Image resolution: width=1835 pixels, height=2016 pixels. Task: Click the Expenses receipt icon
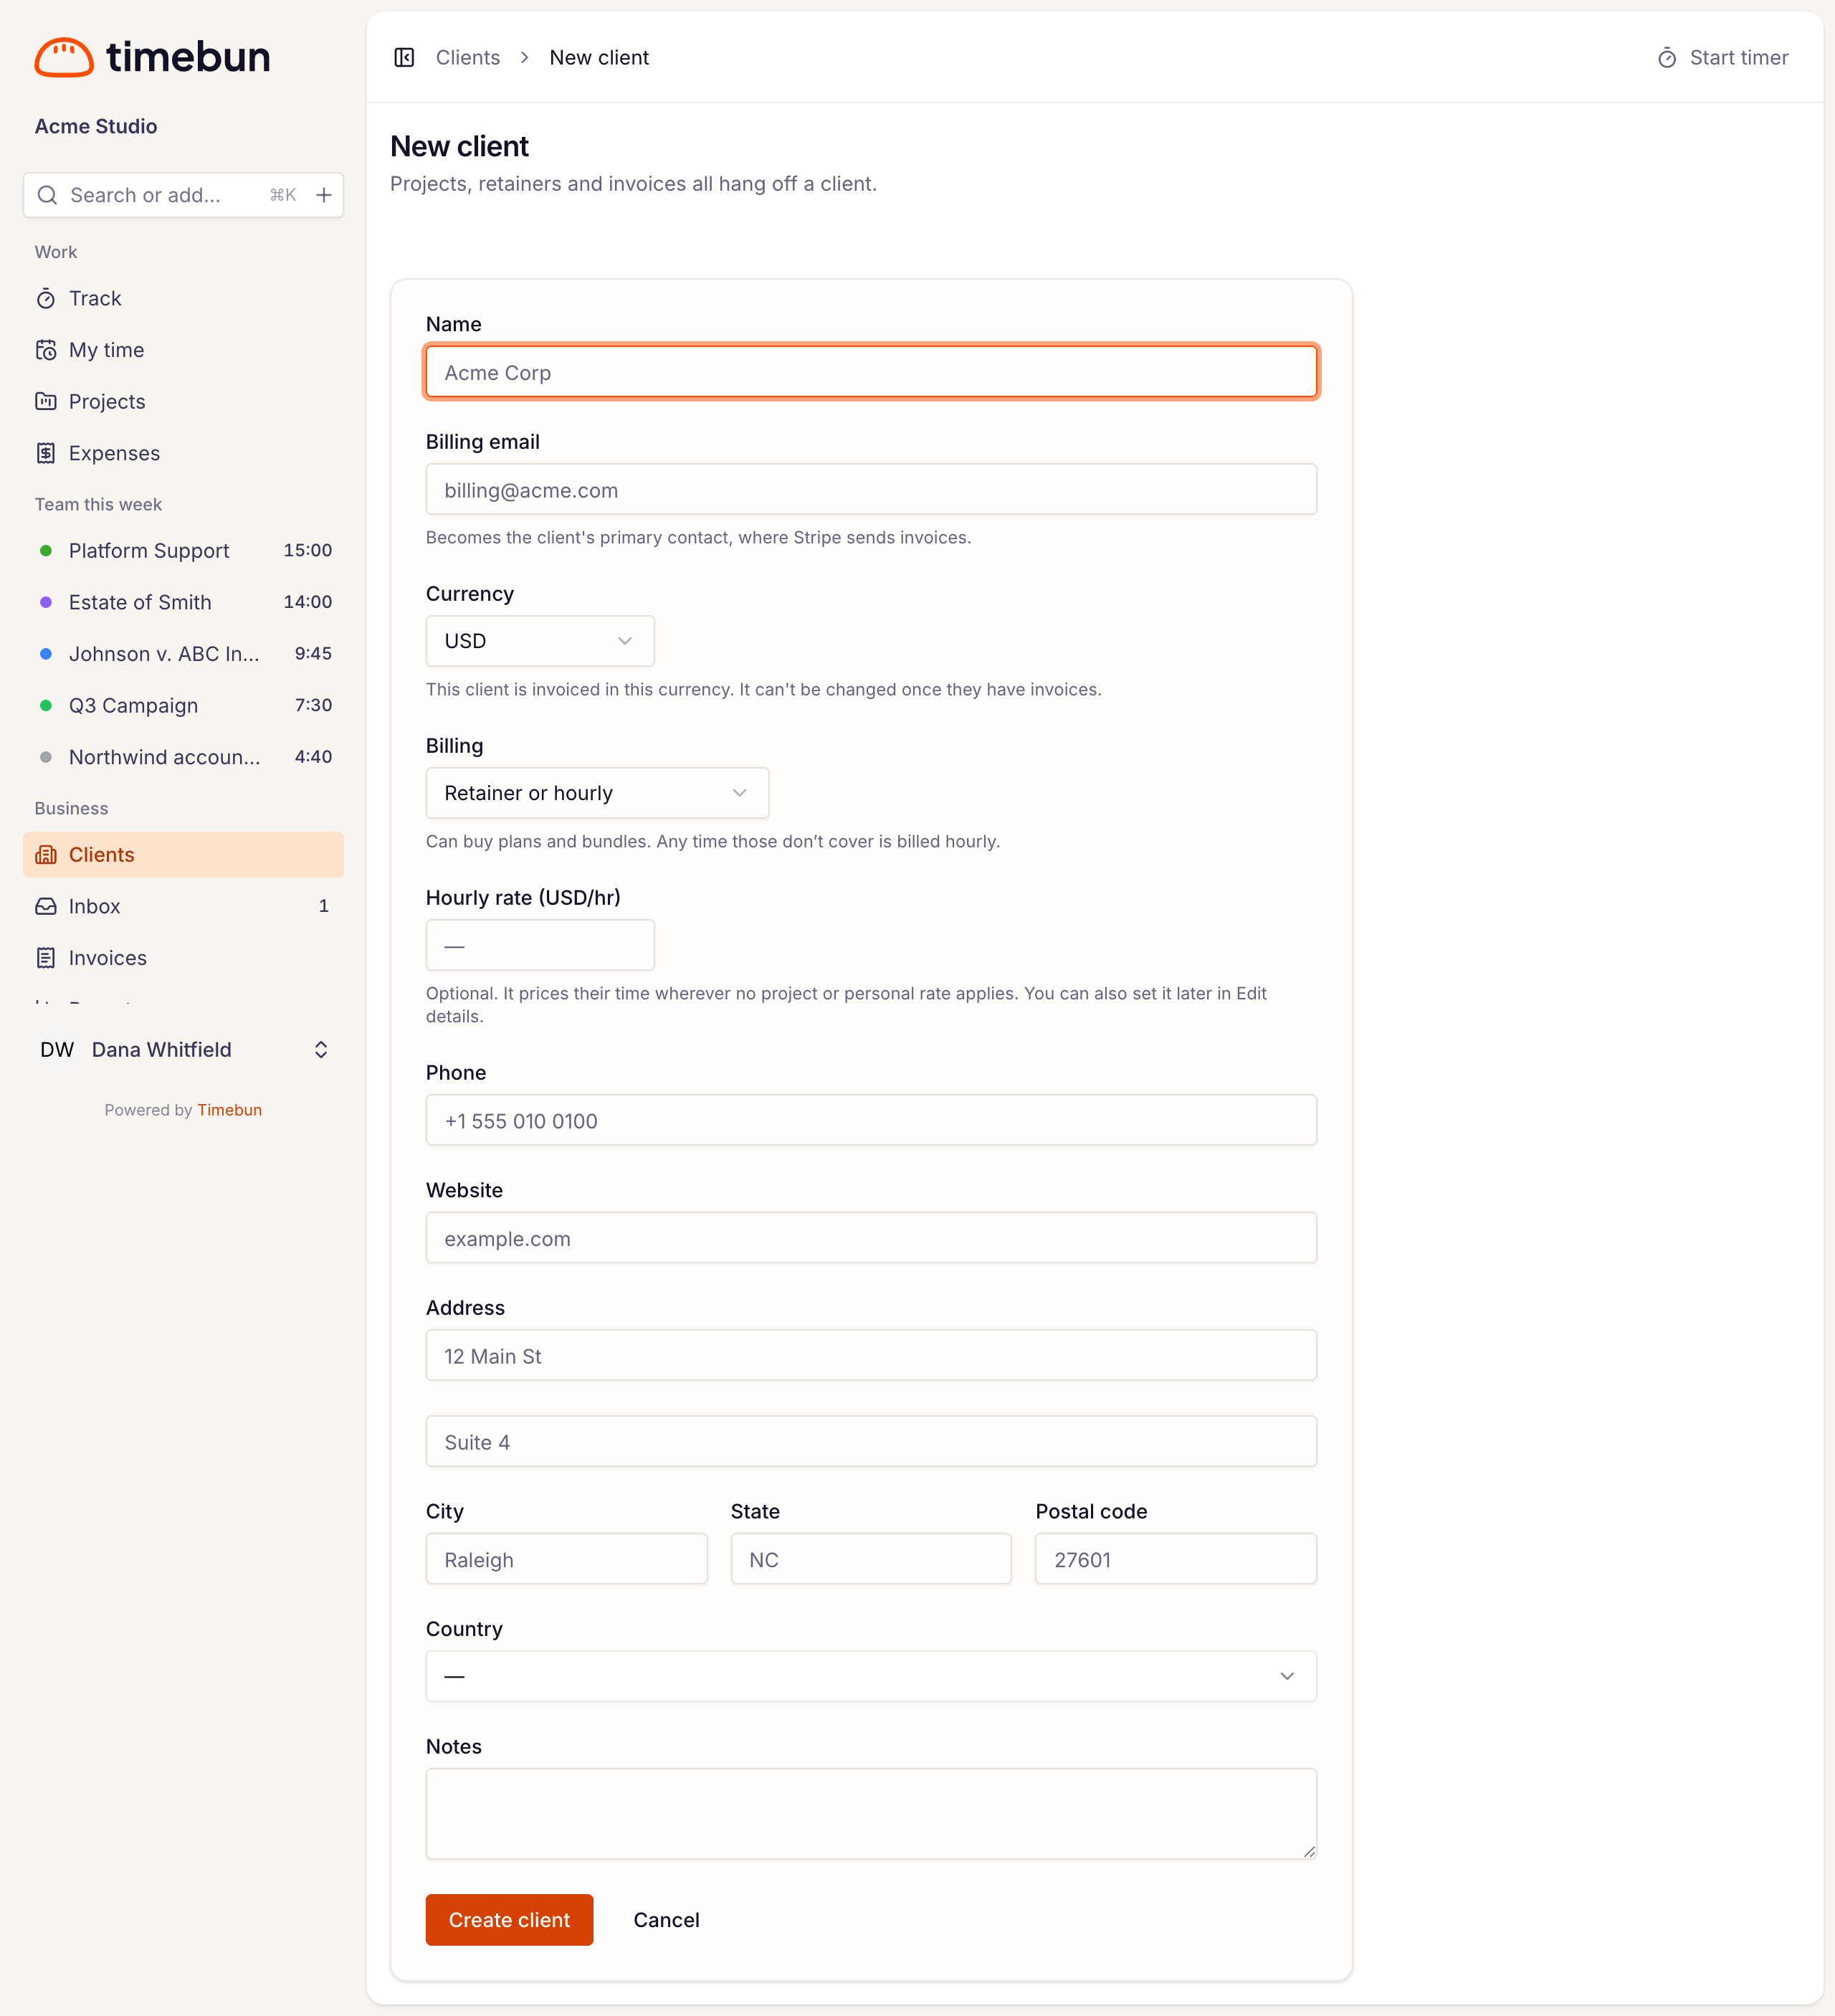click(x=46, y=453)
